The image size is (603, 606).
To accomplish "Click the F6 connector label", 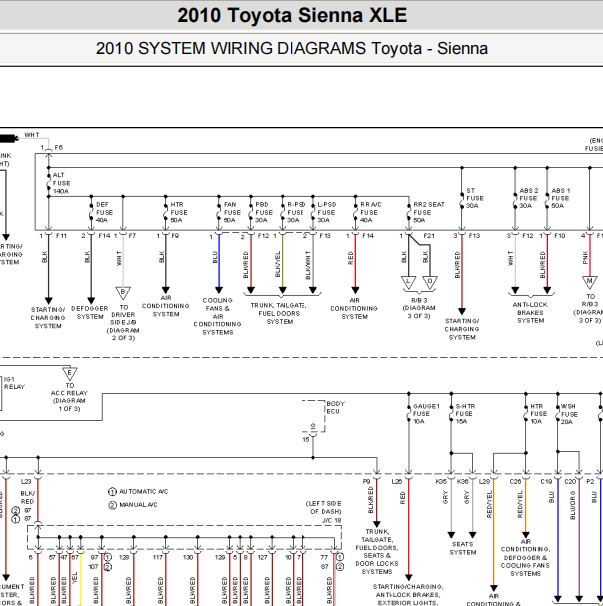I will coord(59,147).
